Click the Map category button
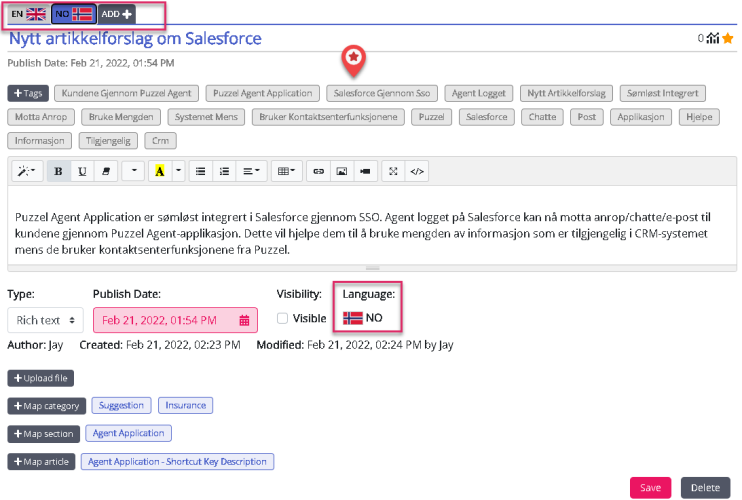The image size is (742, 500). 46,406
